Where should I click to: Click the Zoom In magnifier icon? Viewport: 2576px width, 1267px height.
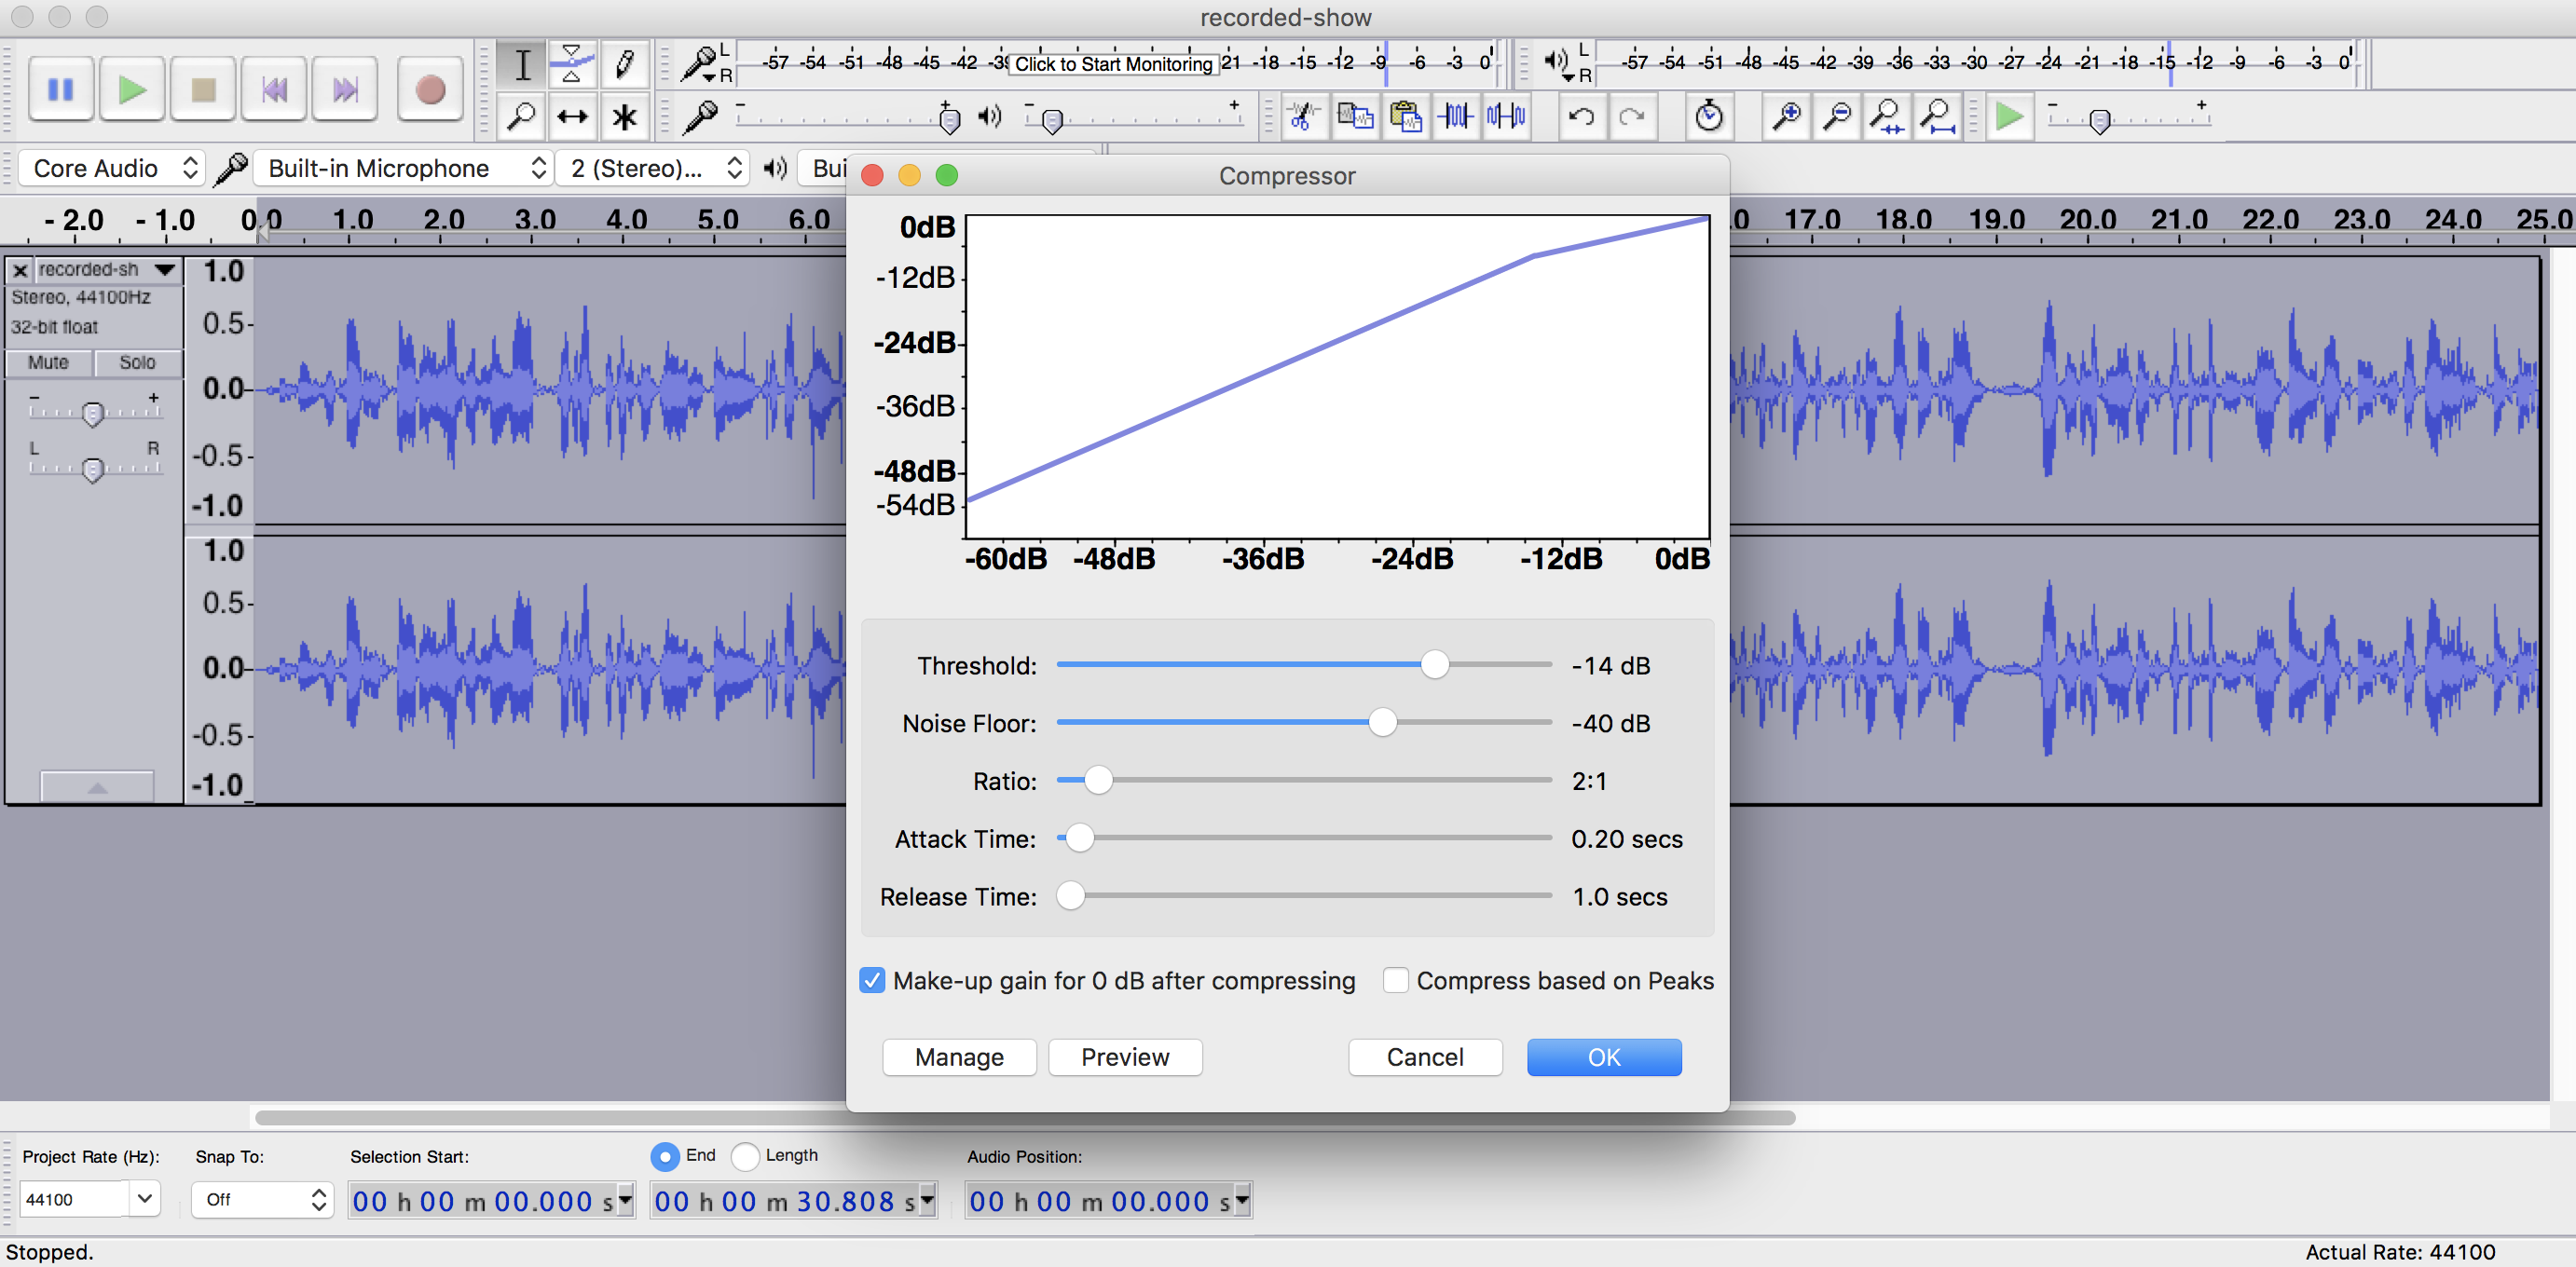1787,117
